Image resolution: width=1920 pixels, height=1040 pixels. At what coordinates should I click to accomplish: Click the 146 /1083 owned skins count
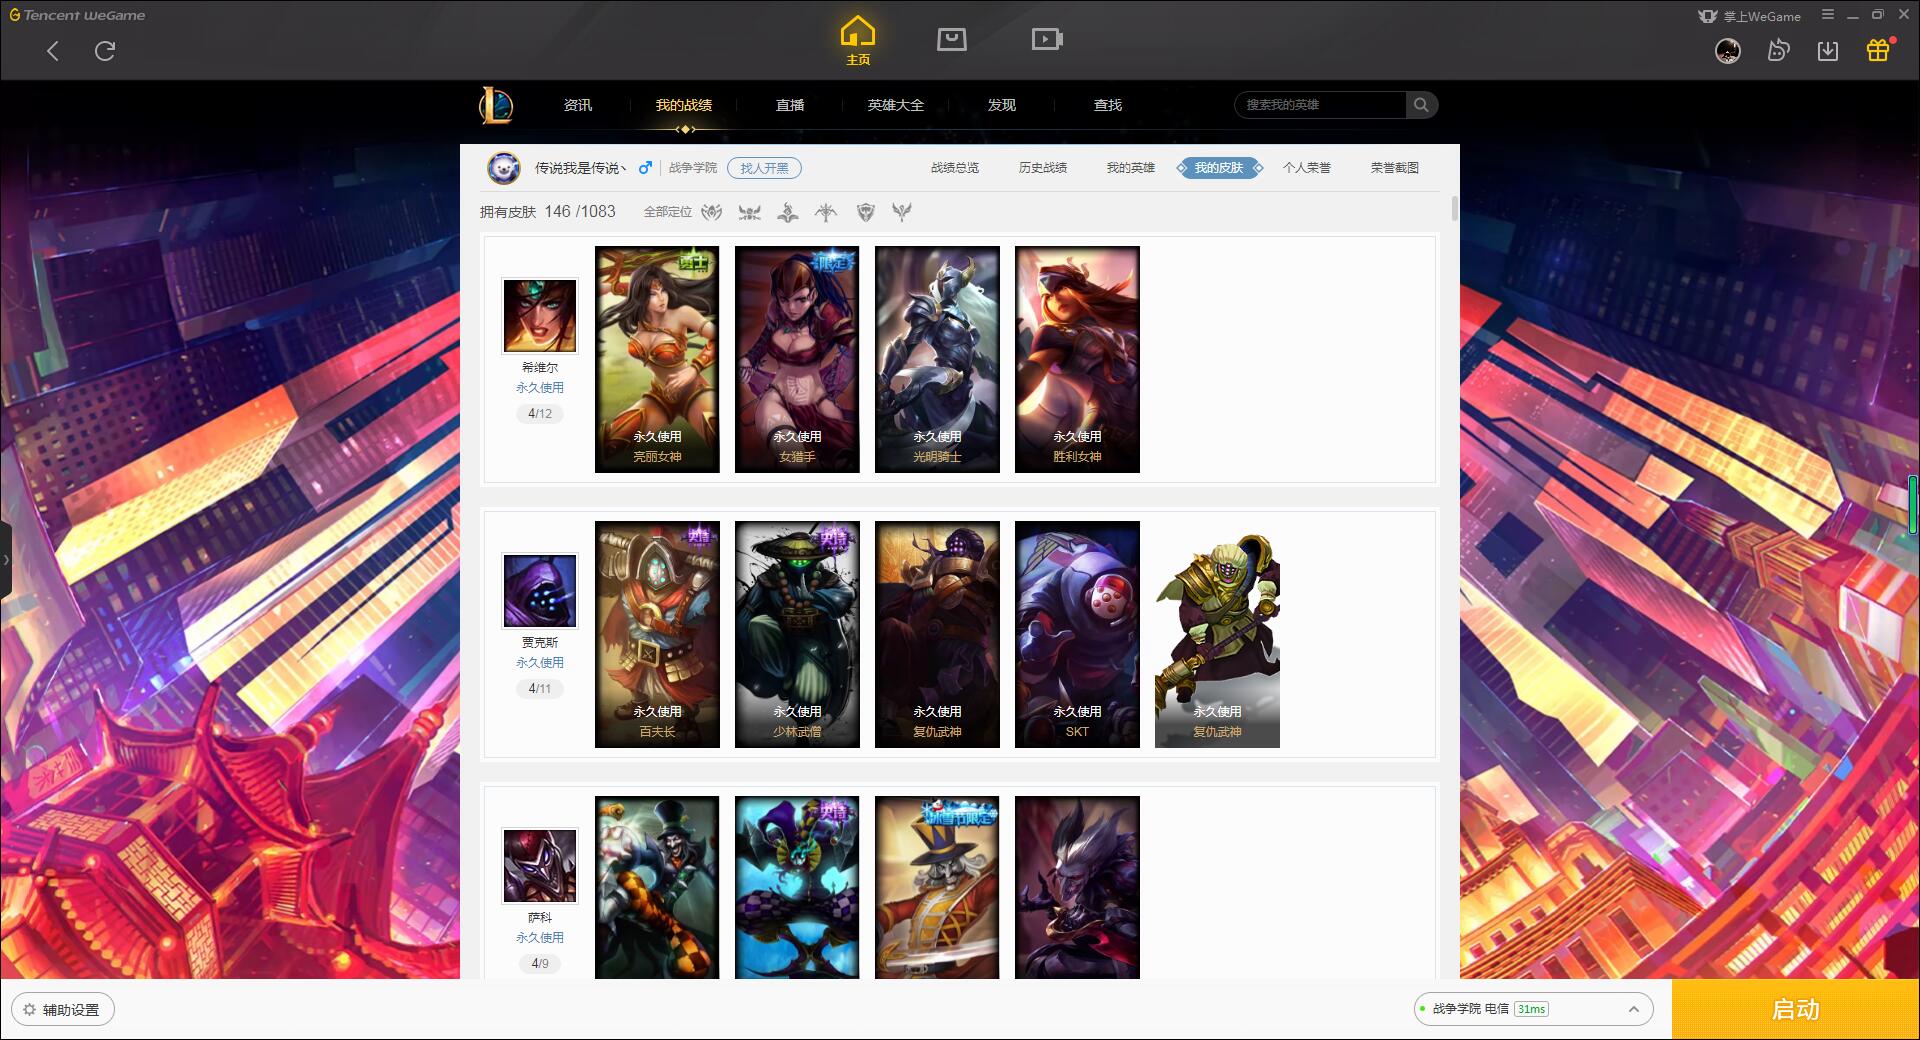(x=580, y=211)
